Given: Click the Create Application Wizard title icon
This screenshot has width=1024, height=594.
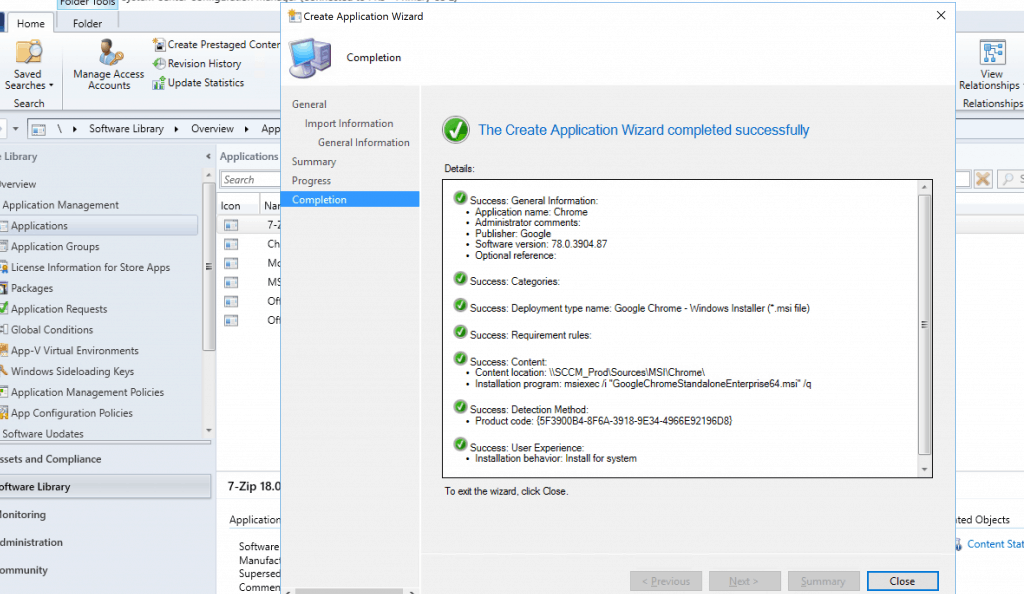Looking at the screenshot, I should pos(295,16).
